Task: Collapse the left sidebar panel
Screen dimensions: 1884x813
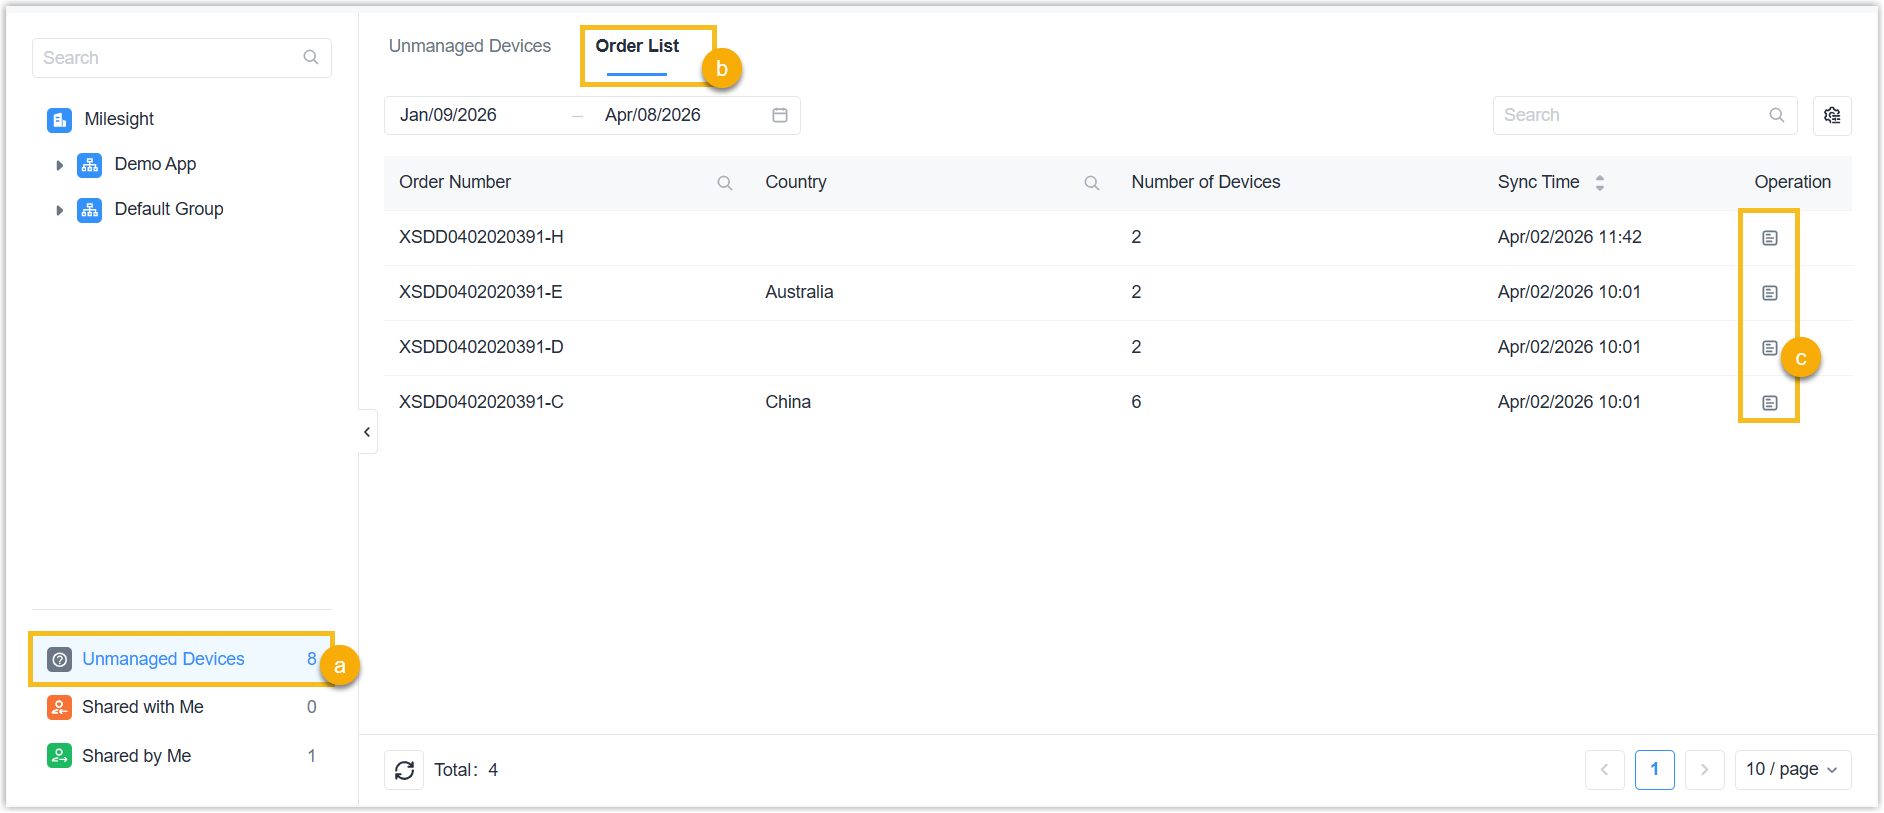Action: [x=367, y=432]
